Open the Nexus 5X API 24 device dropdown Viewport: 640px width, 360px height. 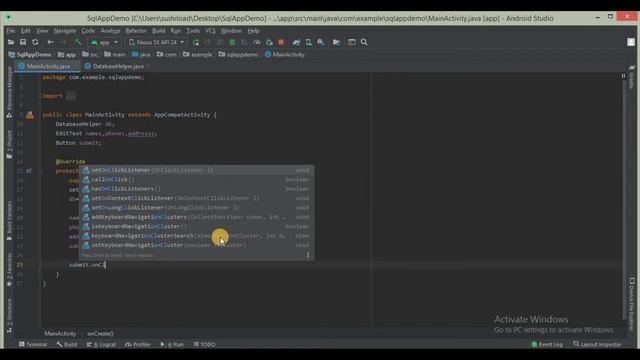157,42
